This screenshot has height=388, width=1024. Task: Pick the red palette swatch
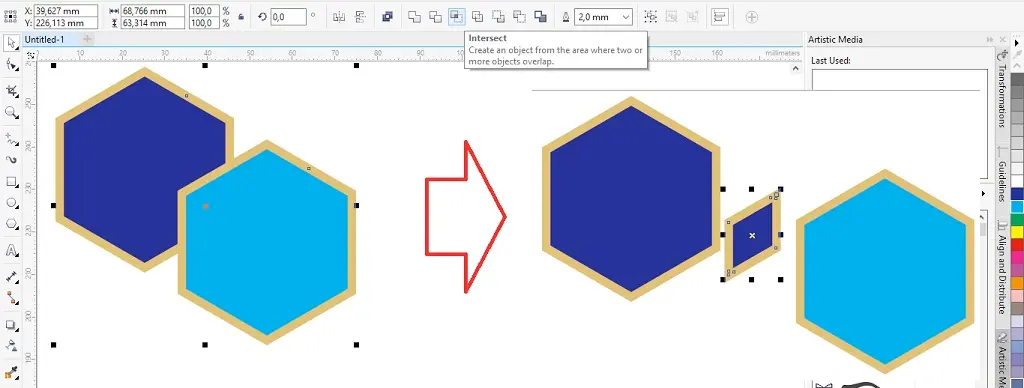click(1017, 244)
